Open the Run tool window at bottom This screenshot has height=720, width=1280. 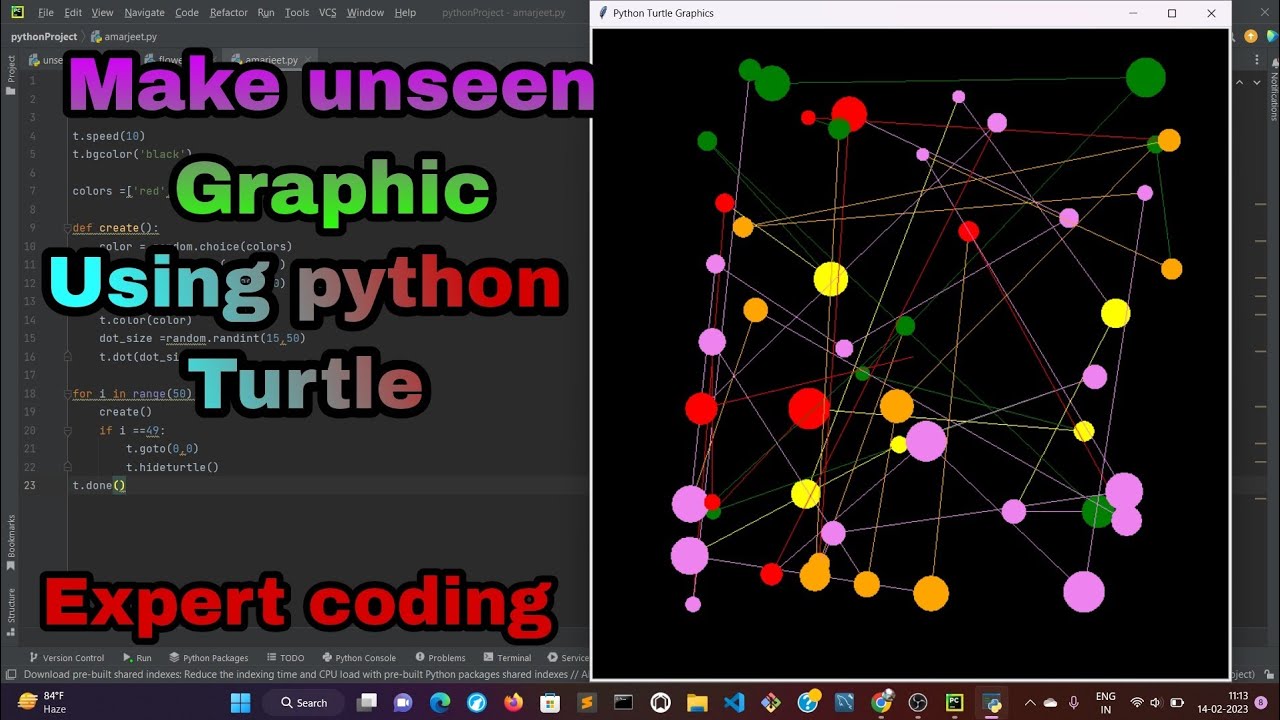point(137,658)
